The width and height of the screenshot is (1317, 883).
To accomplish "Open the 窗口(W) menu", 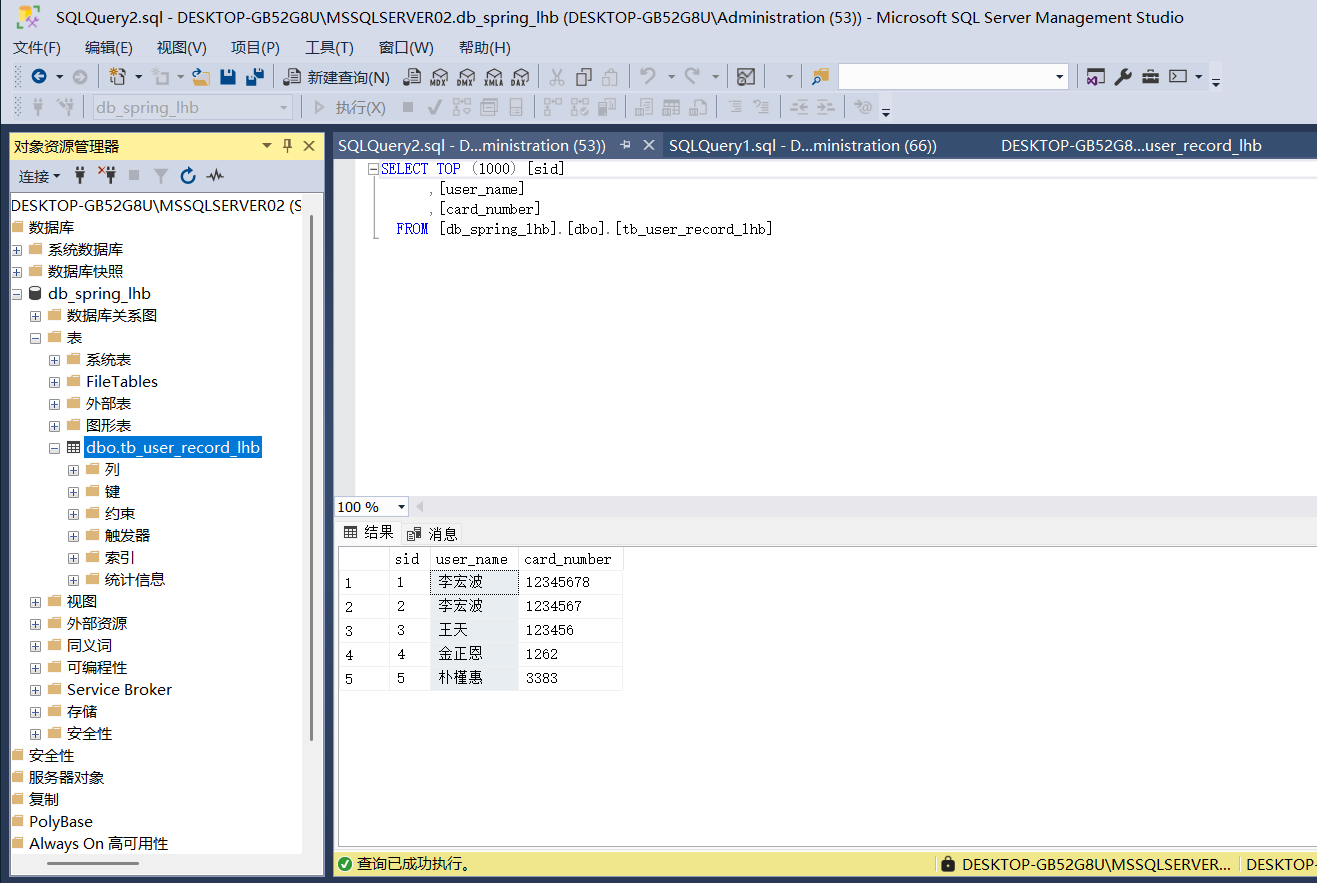I will tap(406, 48).
